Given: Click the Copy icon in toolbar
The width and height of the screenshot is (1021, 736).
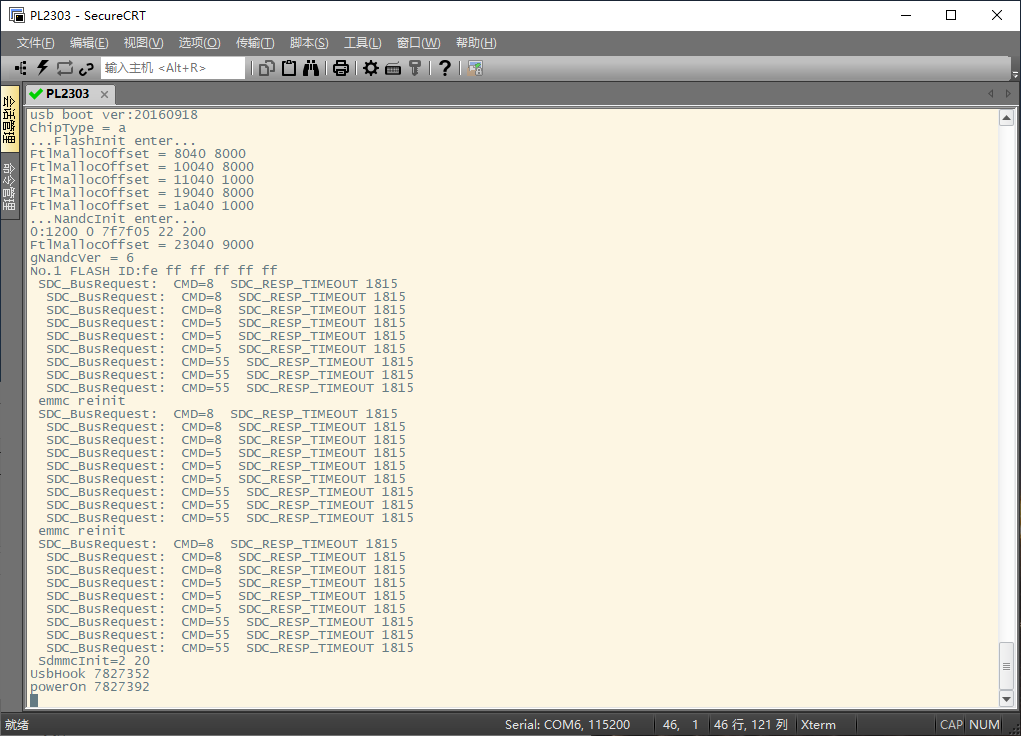Looking at the screenshot, I should click(x=267, y=68).
